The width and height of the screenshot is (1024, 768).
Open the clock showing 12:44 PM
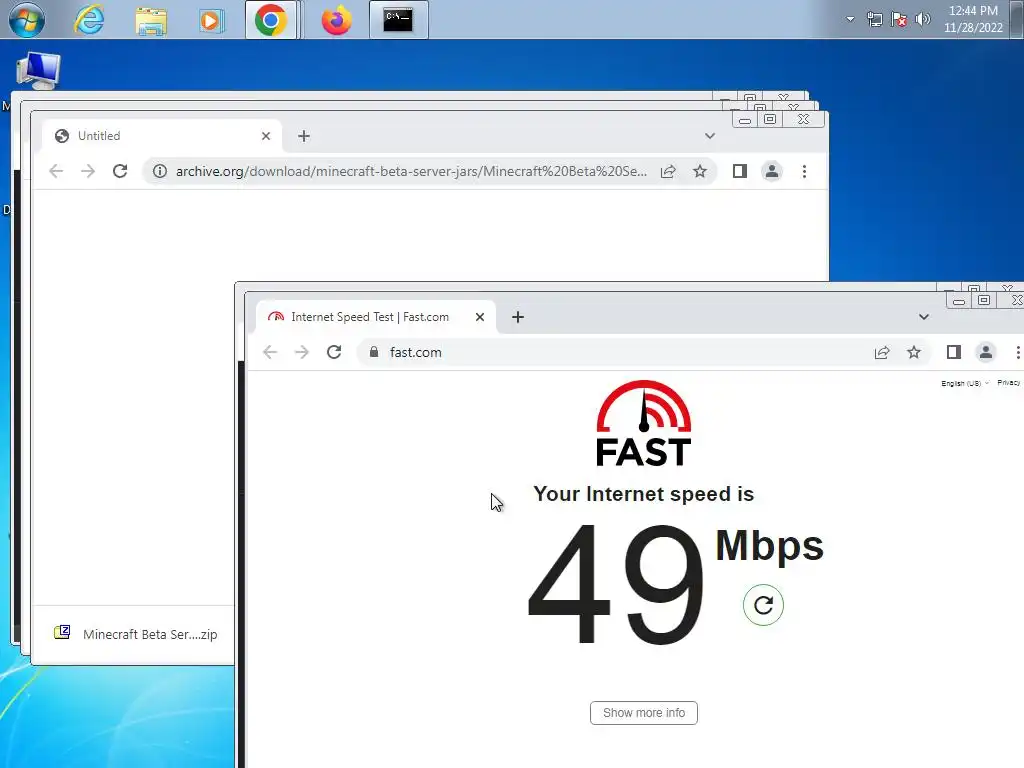point(973,19)
